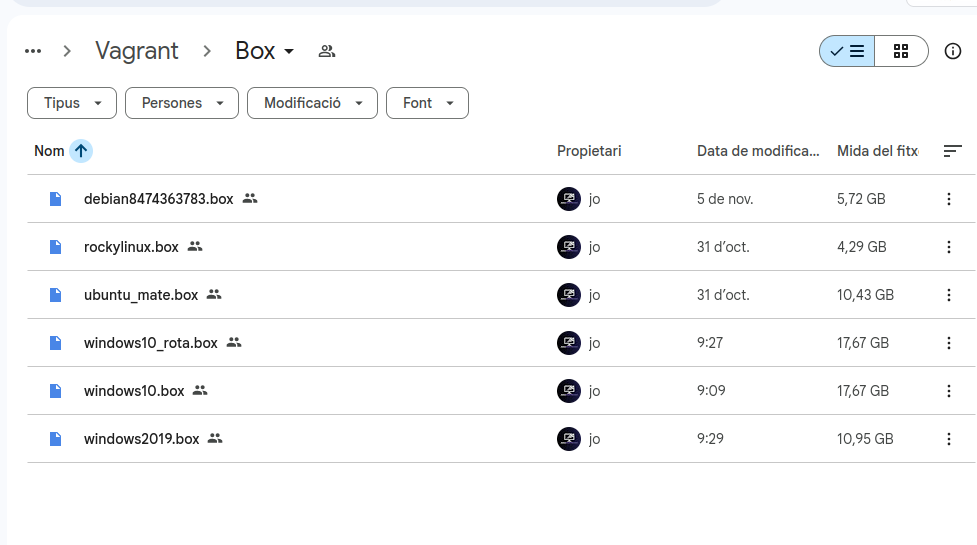The height and width of the screenshot is (545, 977).
Task: Open the Font filter dropdown
Action: (x=427, y=103)
